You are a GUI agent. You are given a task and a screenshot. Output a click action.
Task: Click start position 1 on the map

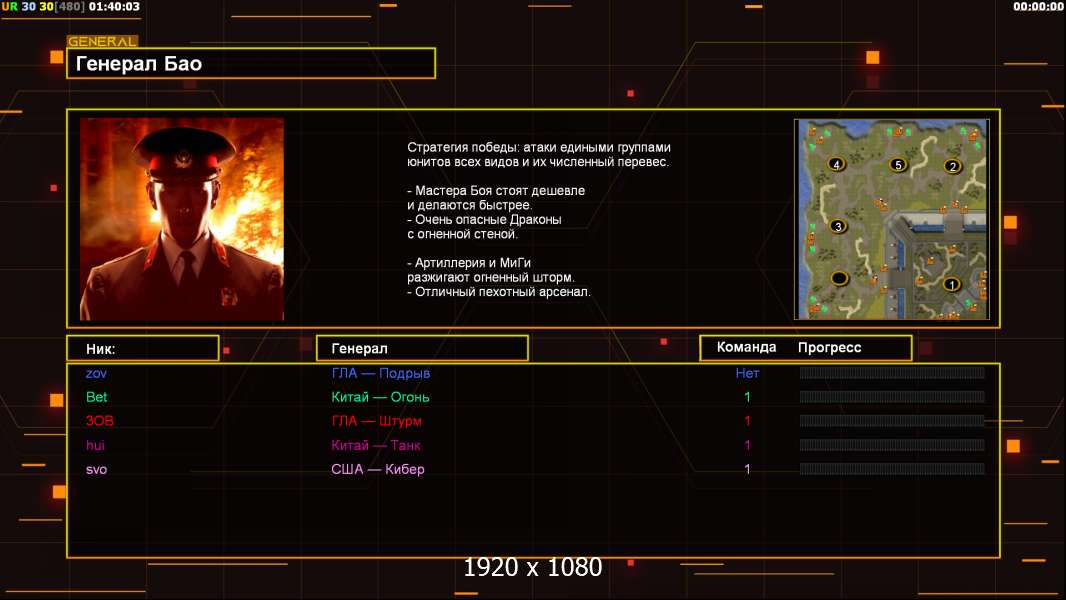click(952, 284)
